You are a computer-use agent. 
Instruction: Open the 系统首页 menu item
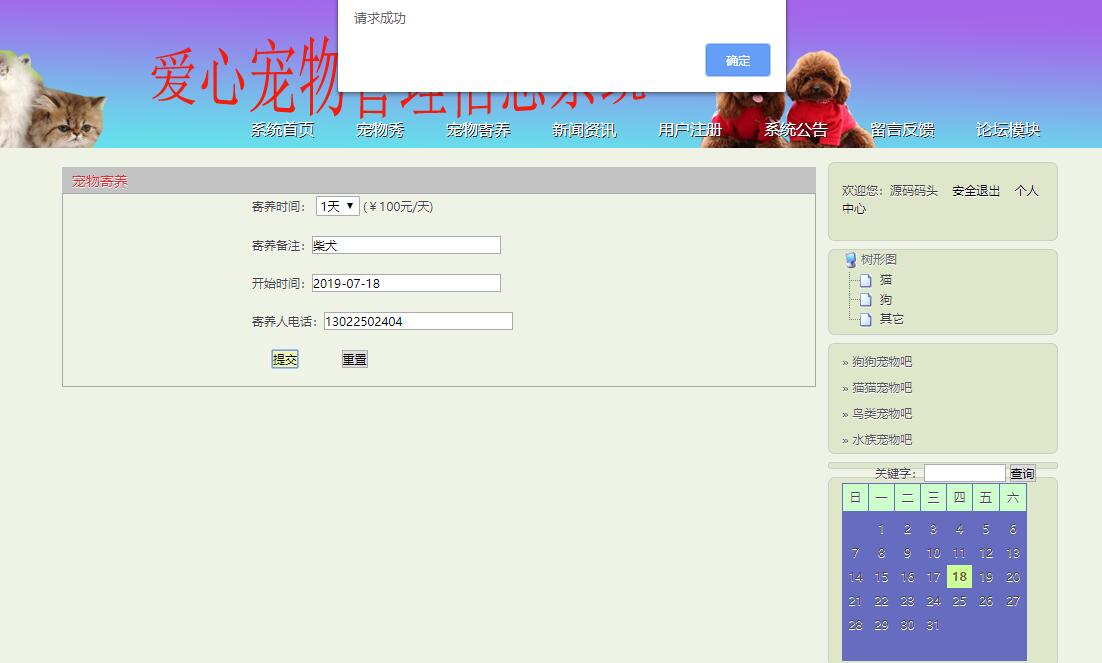tap(281, 129)
